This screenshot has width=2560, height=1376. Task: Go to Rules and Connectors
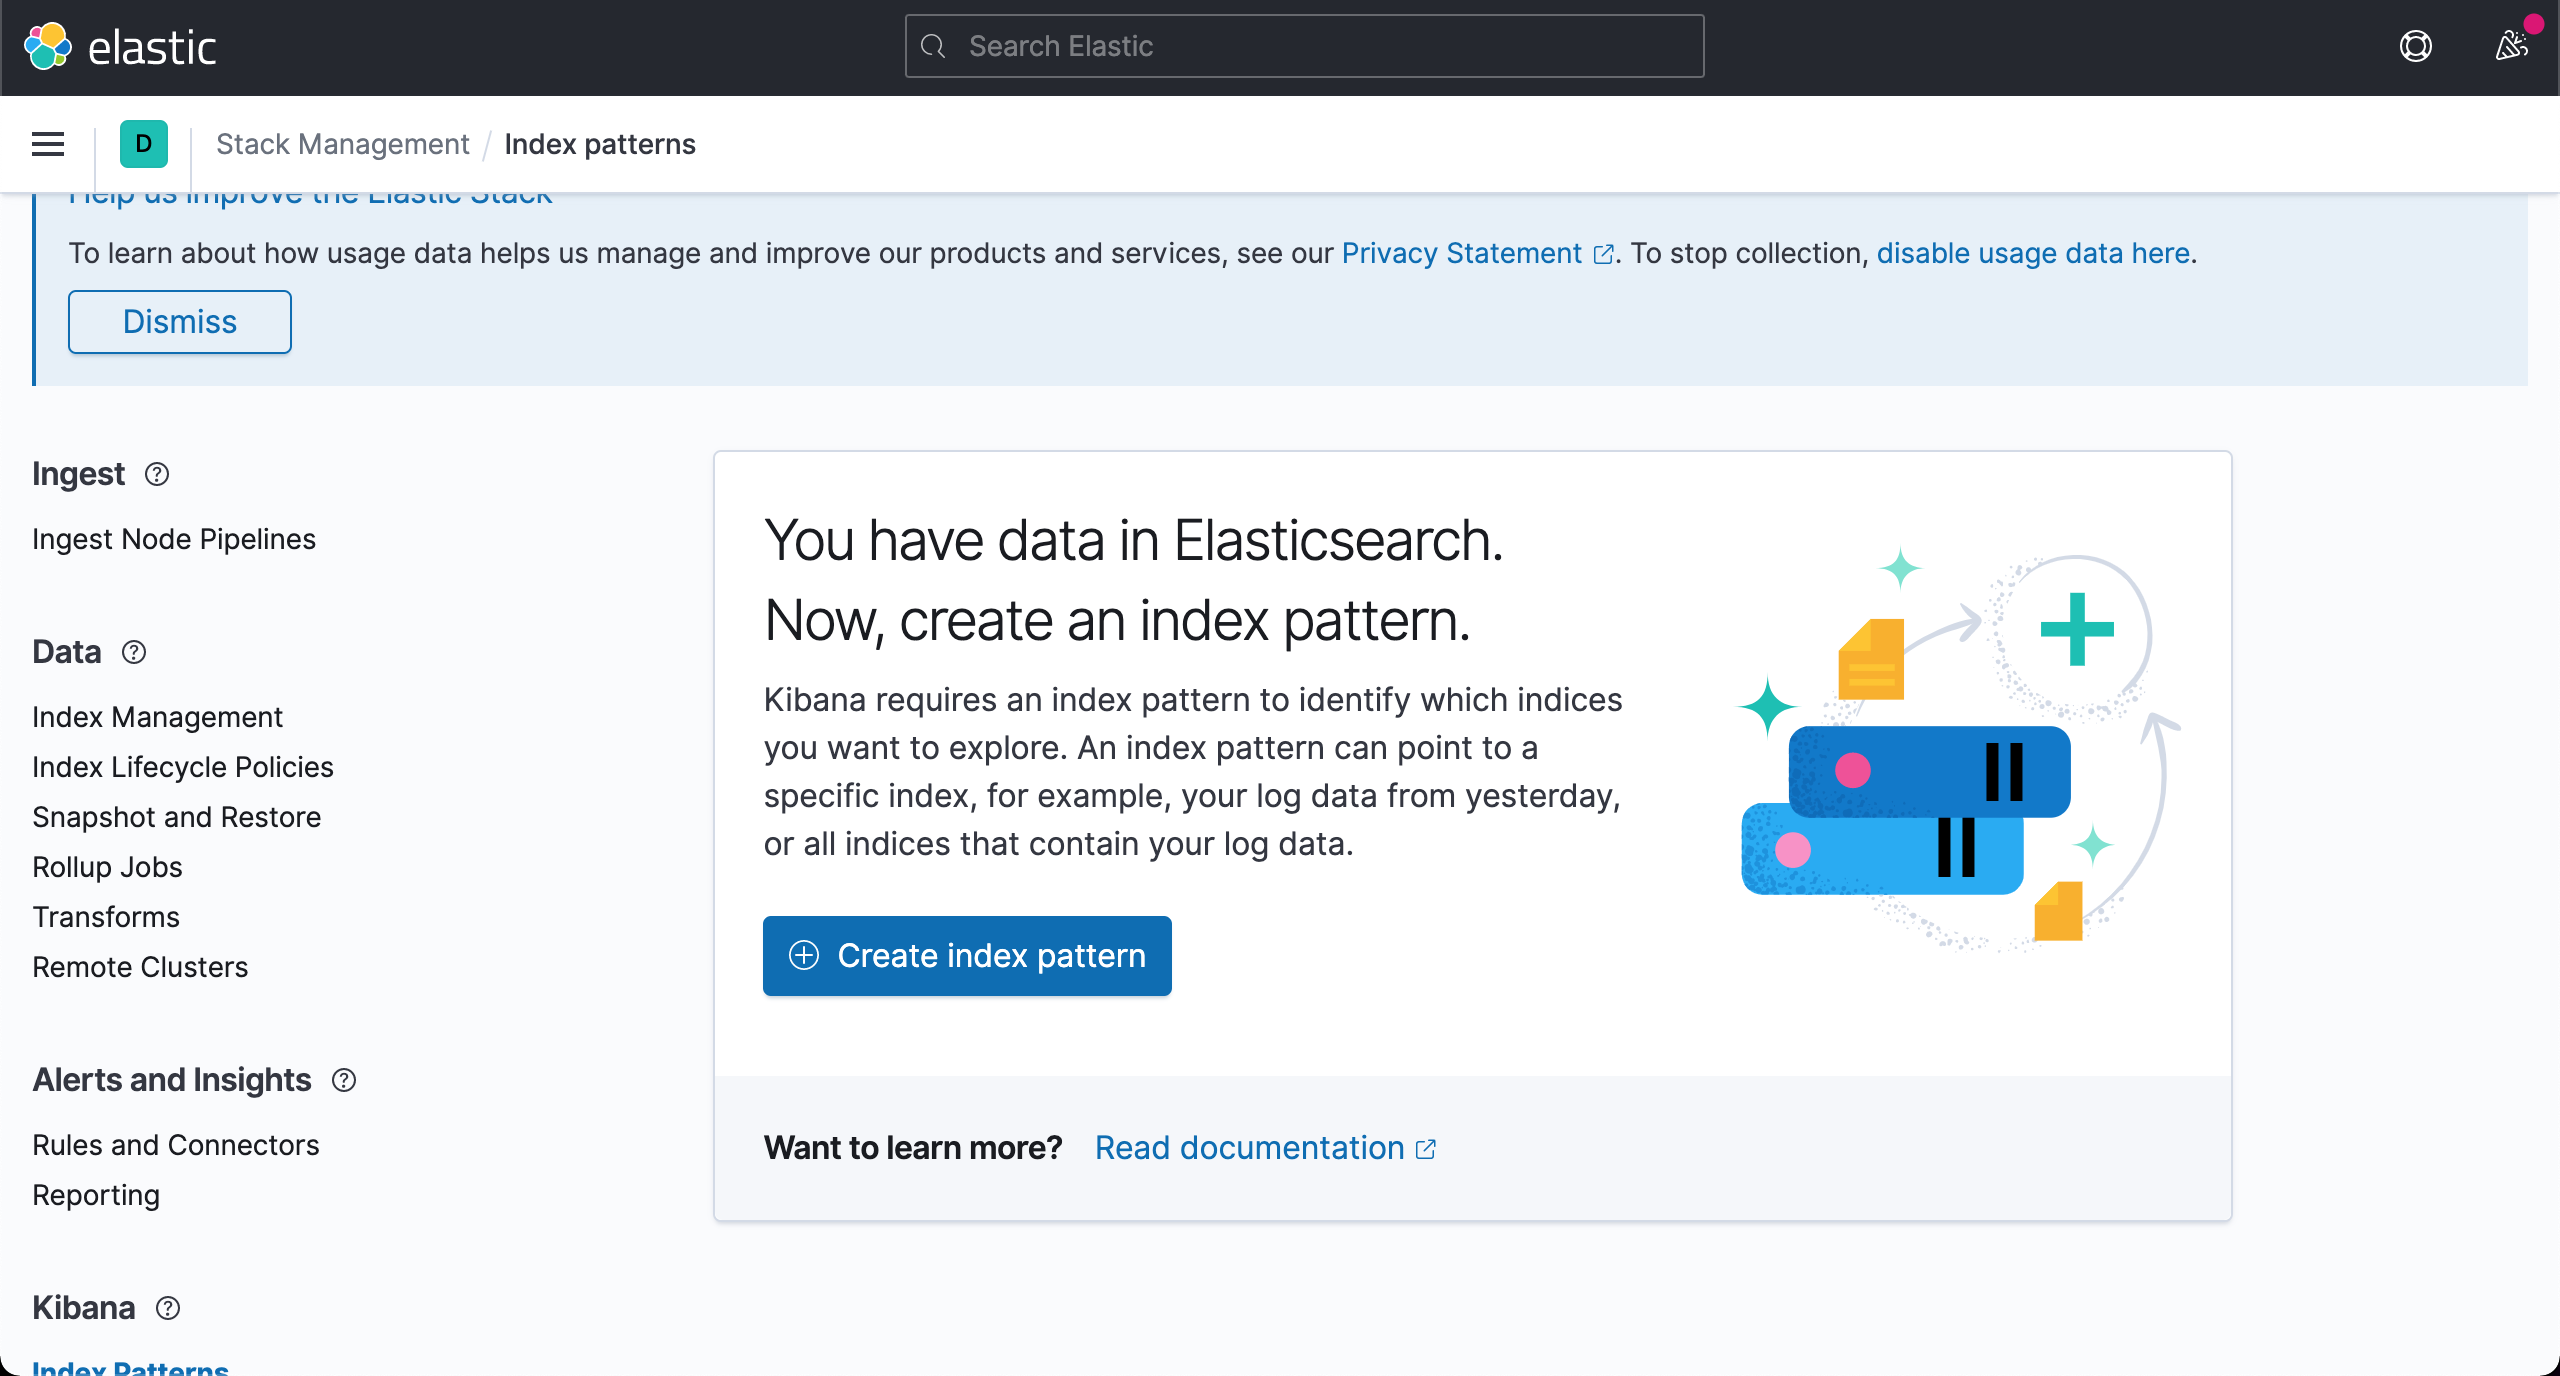pos(175,1145)
